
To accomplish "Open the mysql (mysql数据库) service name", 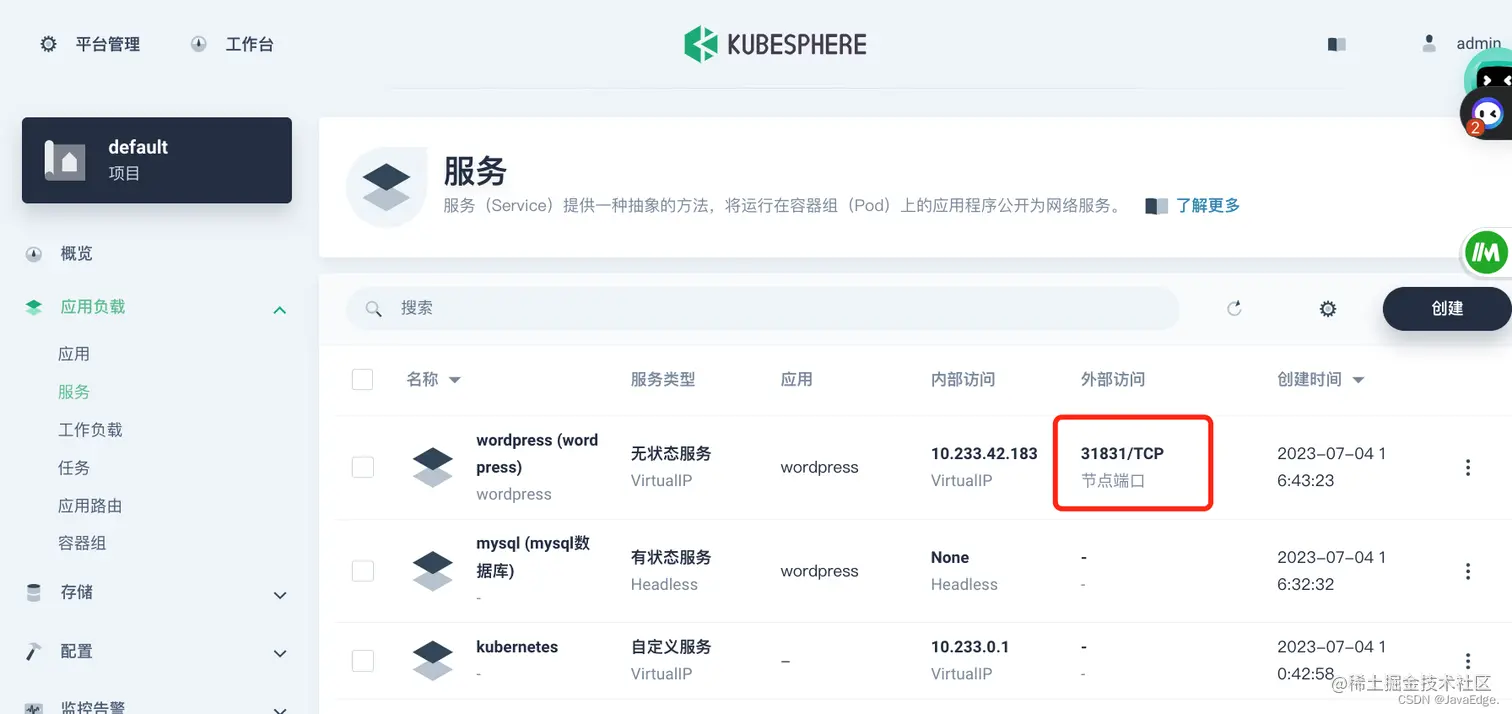I will click(533, 557).
